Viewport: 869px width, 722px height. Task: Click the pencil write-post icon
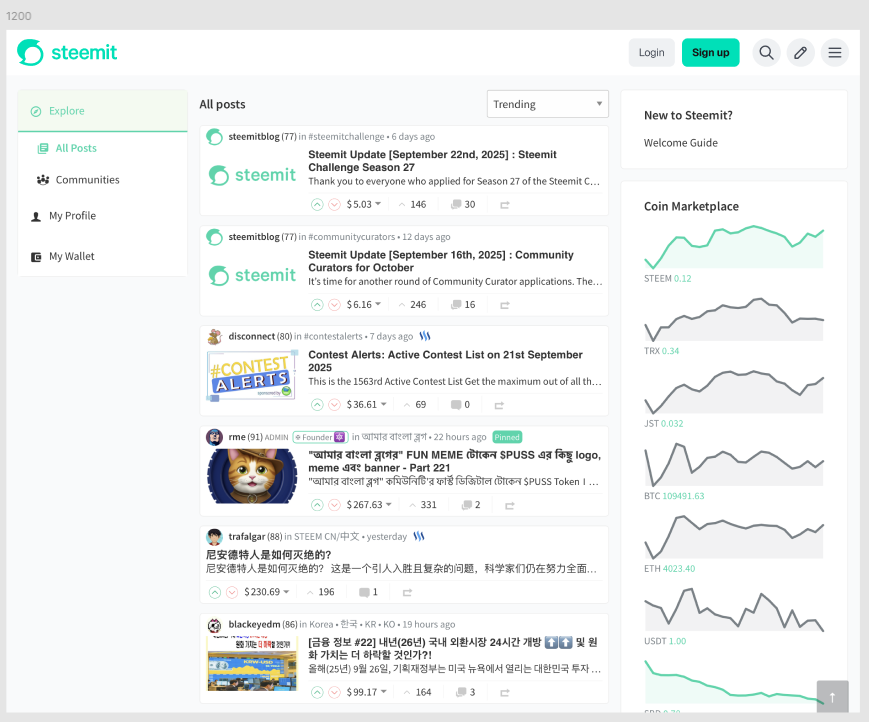click(800, 53)
